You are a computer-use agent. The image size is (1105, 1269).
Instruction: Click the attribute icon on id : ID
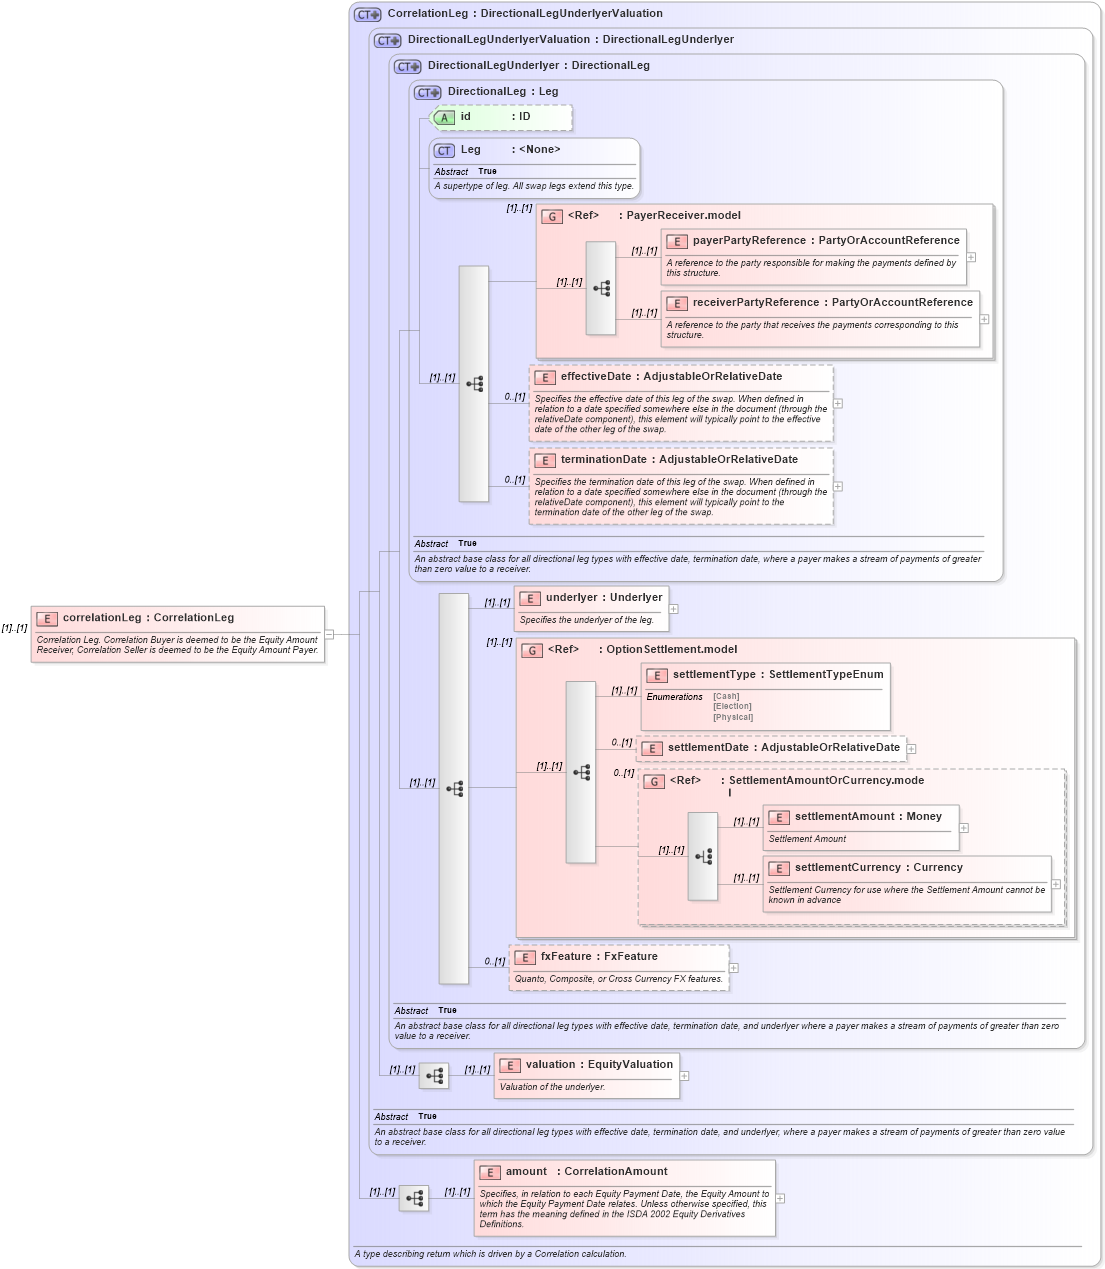point(443,117)
